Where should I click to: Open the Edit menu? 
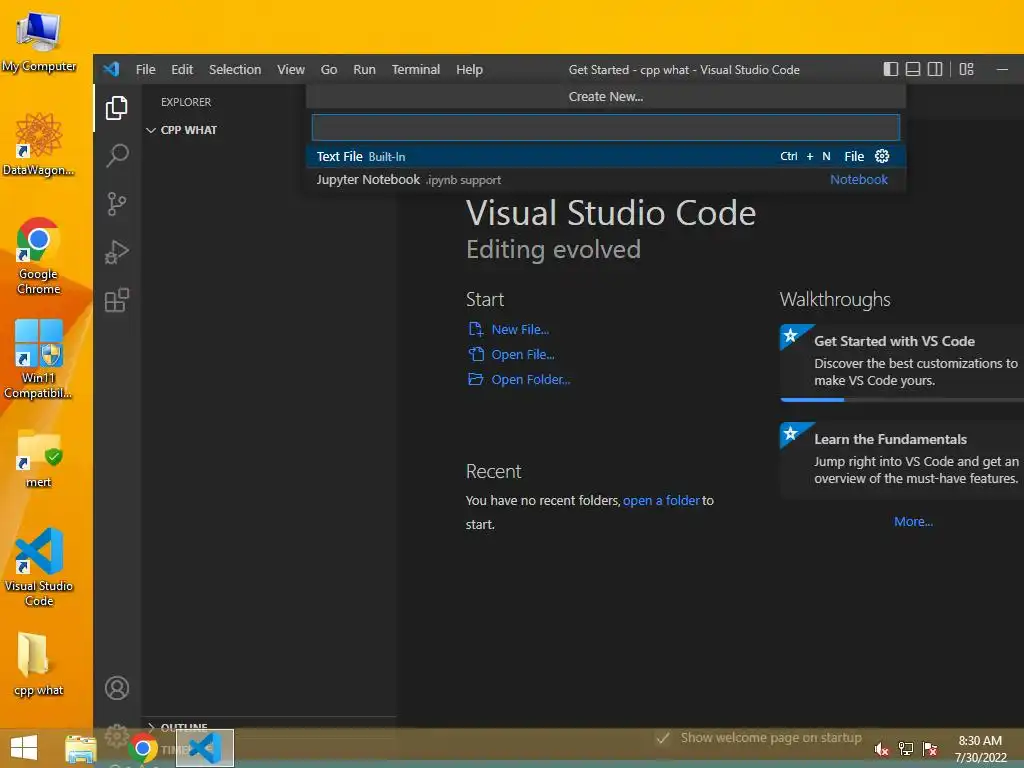182,69
